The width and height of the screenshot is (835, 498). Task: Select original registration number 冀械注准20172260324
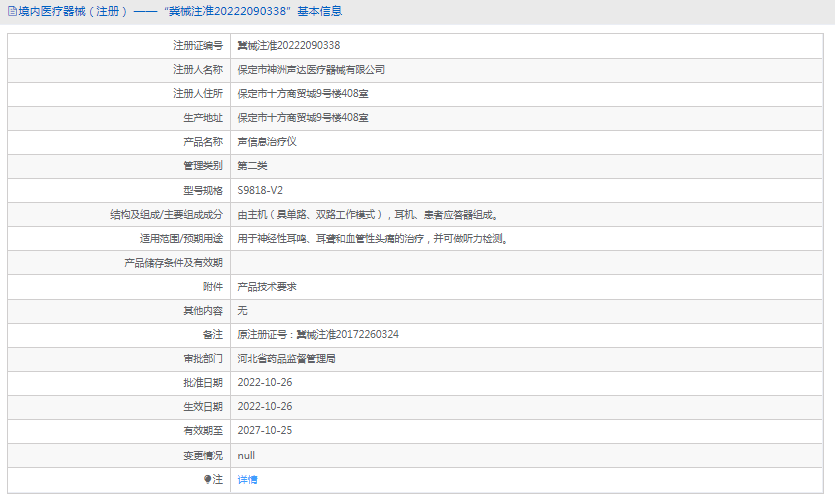click(347, 334)
